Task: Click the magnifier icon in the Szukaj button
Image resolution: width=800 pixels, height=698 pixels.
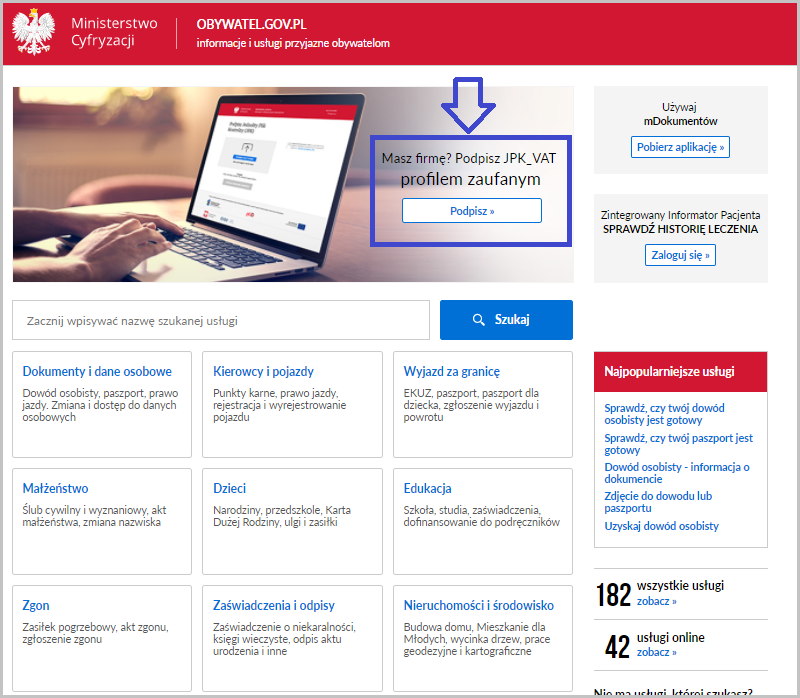Action: click(478, 319)
